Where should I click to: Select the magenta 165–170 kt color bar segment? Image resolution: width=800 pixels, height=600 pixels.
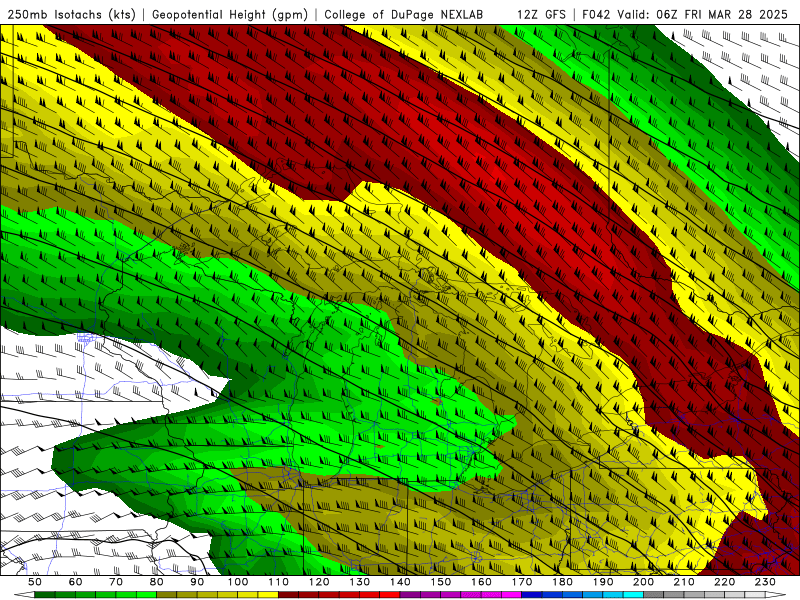(512, 595)
